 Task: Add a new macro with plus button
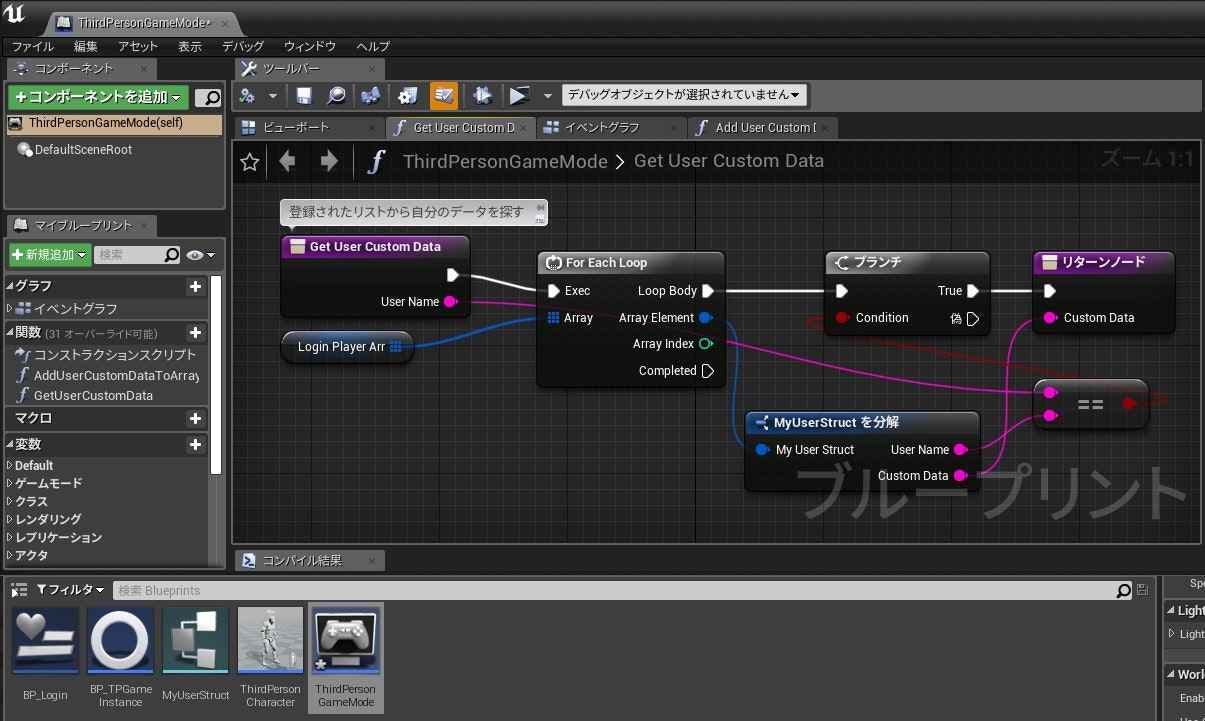point(195,419)
